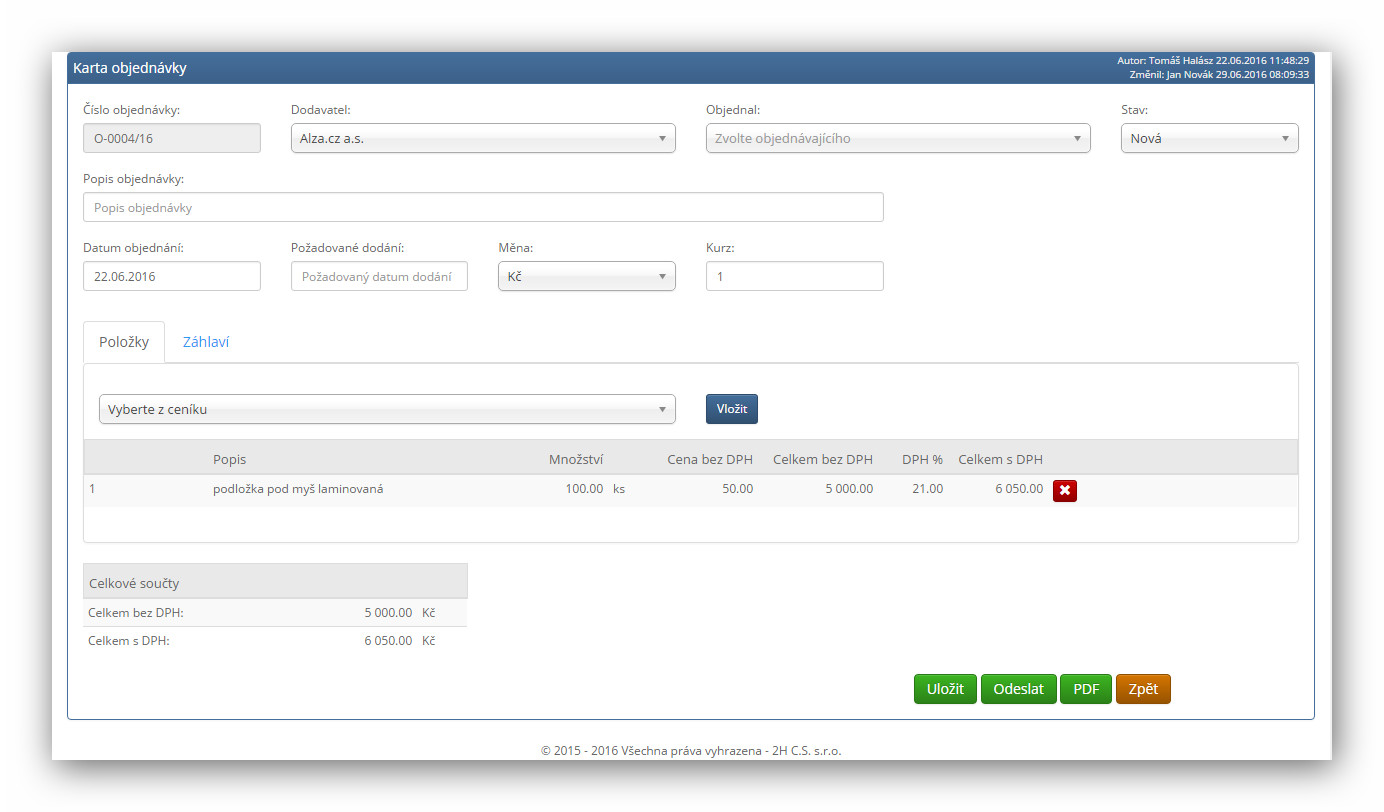1384x812 pixels.
Task: Click the green Uložit button
Action: [x=944, y=689]
